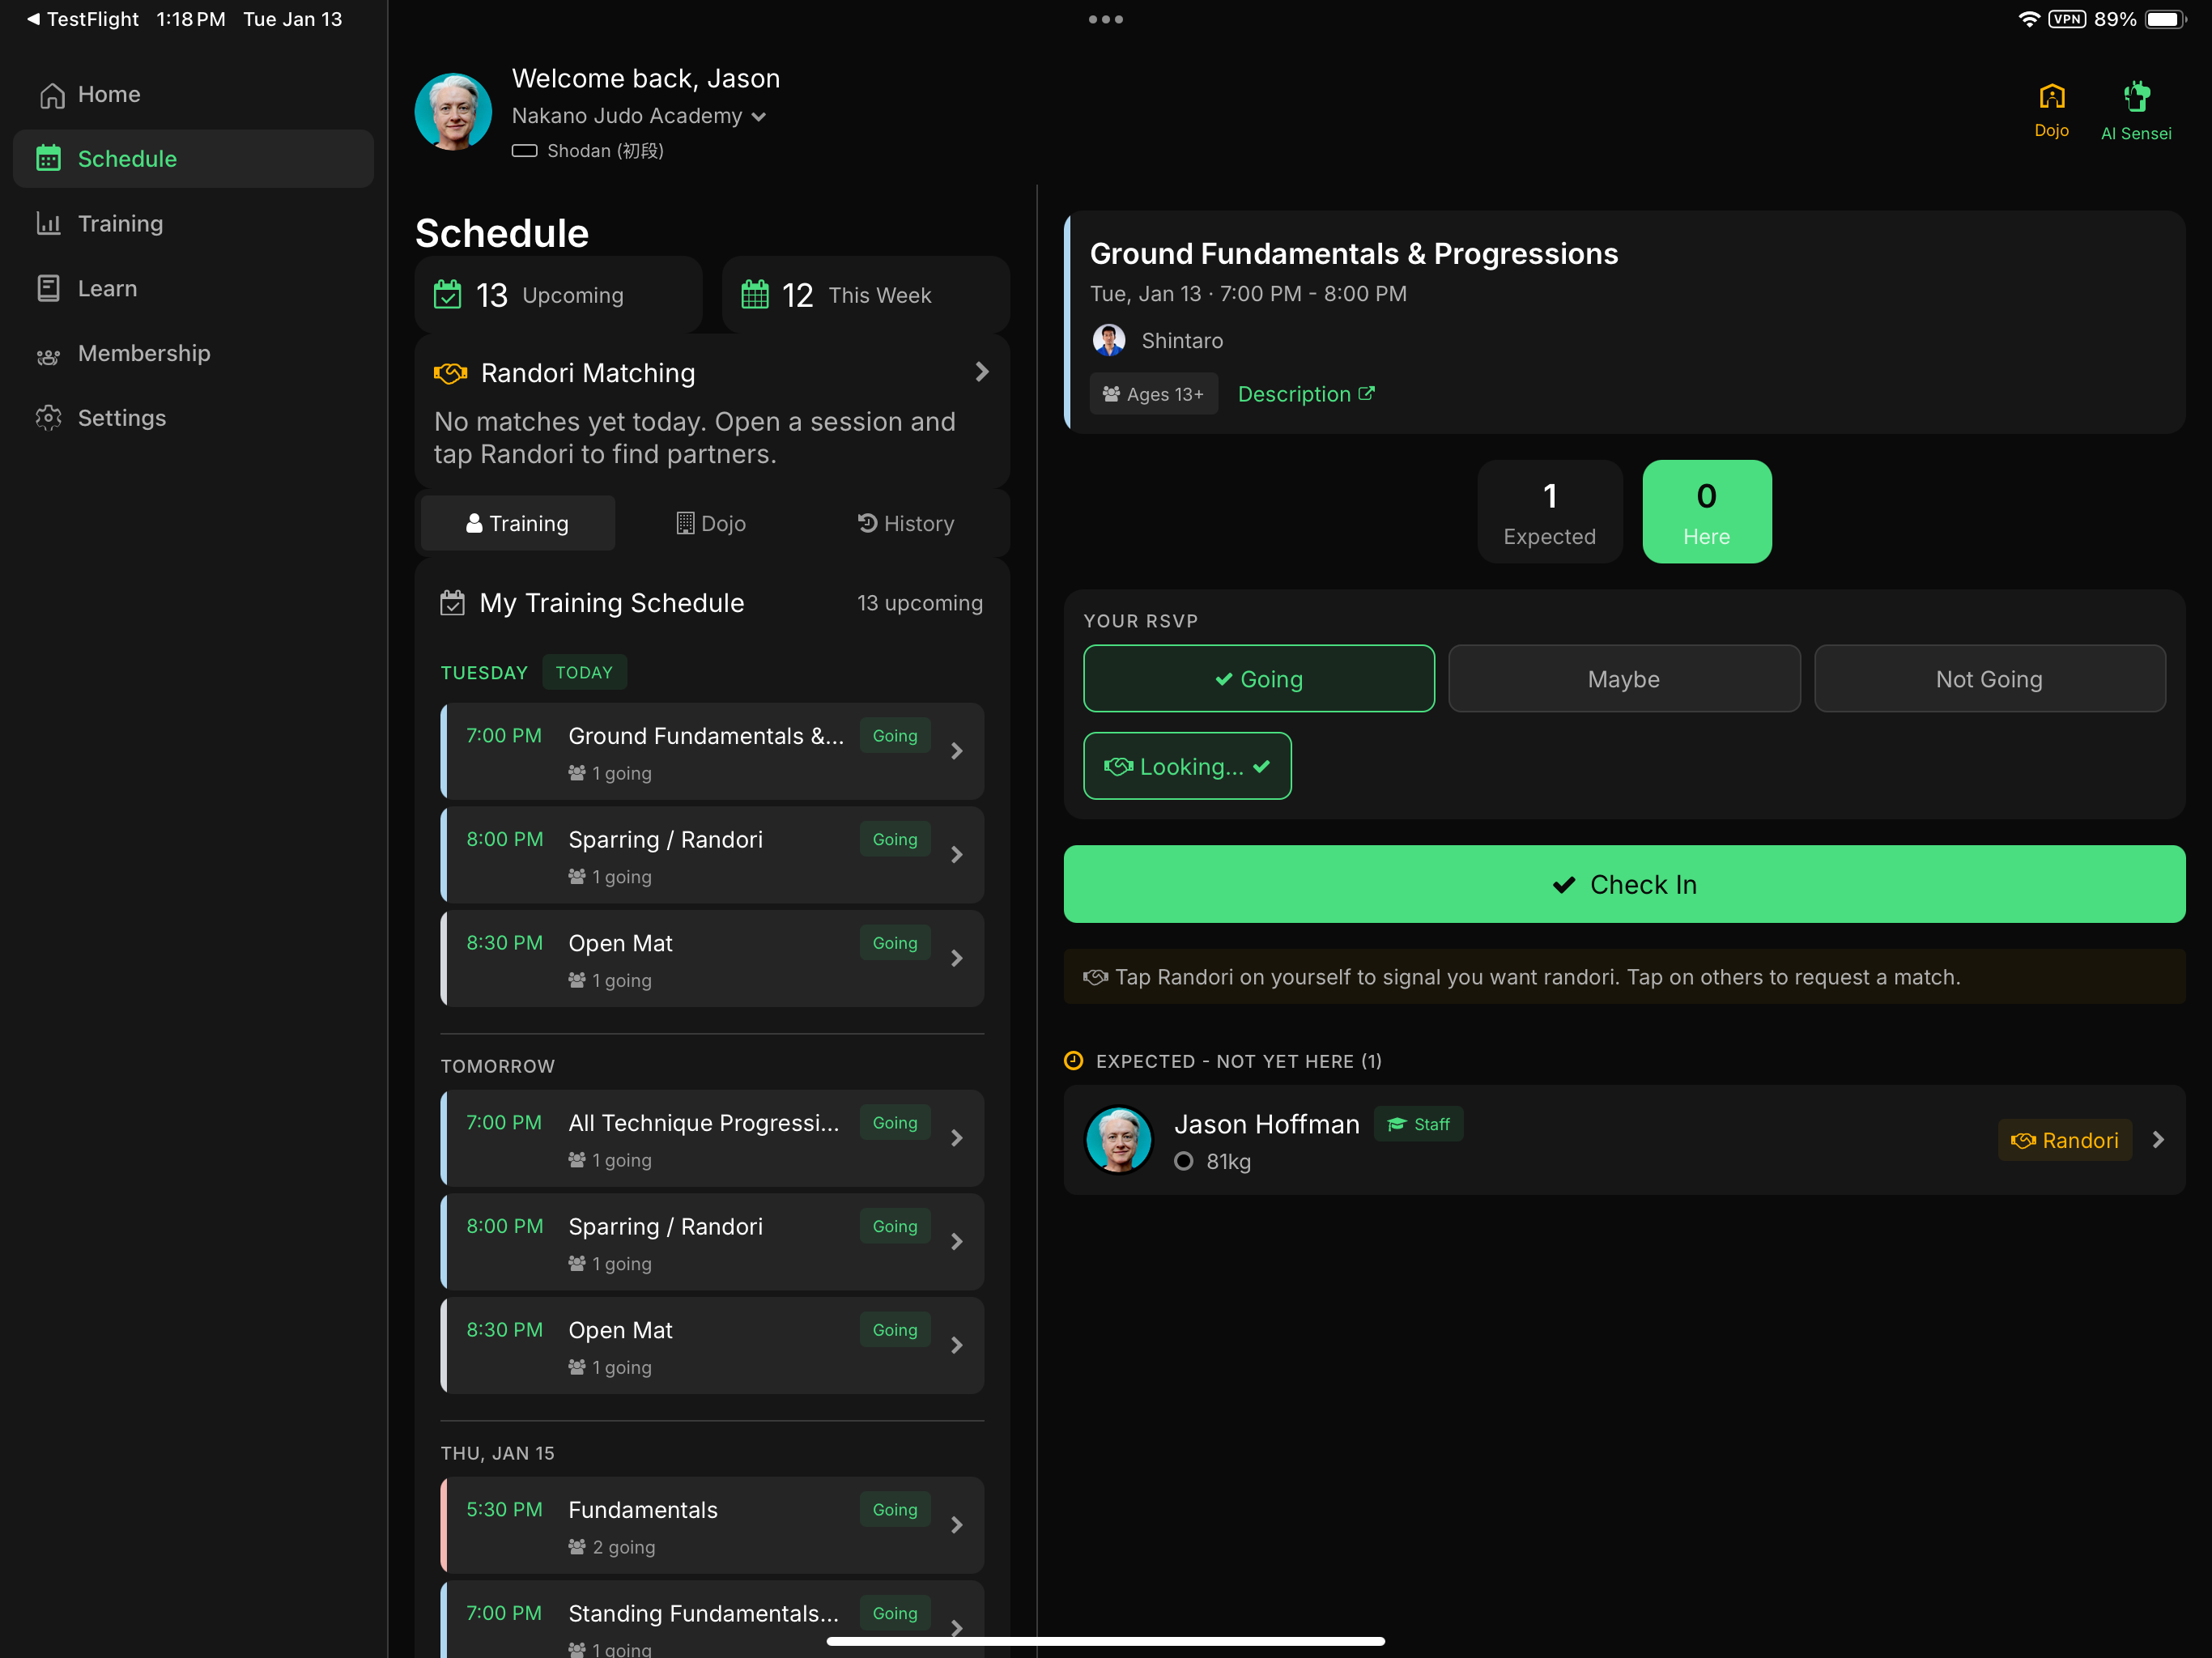Open the Nakano Judo Academy dropdown
Screen dimensions: 2212x1658
point(639,116)
